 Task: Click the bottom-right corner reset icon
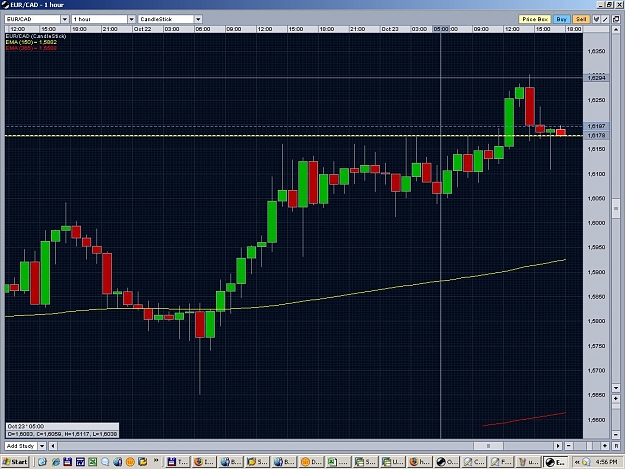click(616, 446)
